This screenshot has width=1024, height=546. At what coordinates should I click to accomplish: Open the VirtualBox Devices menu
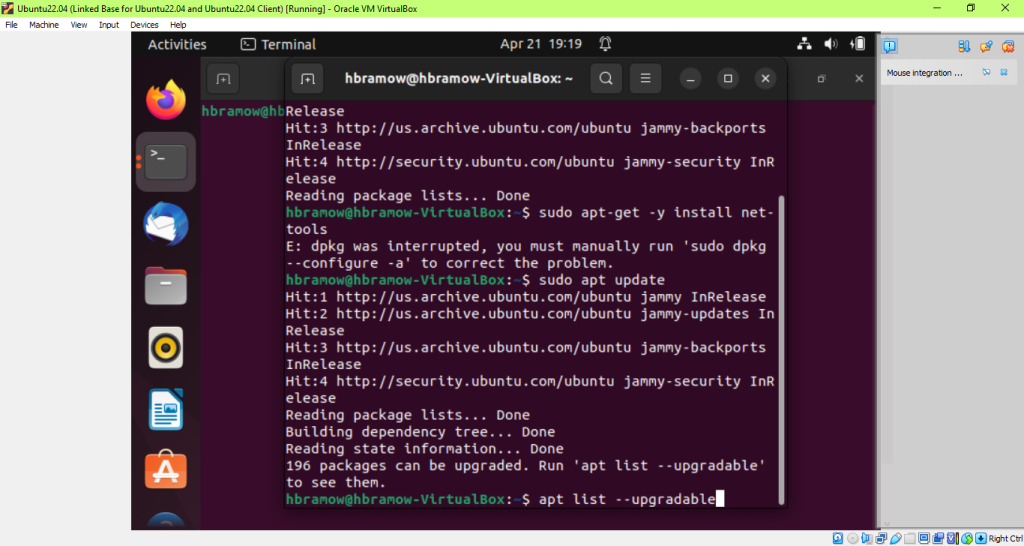pos(144,24)
